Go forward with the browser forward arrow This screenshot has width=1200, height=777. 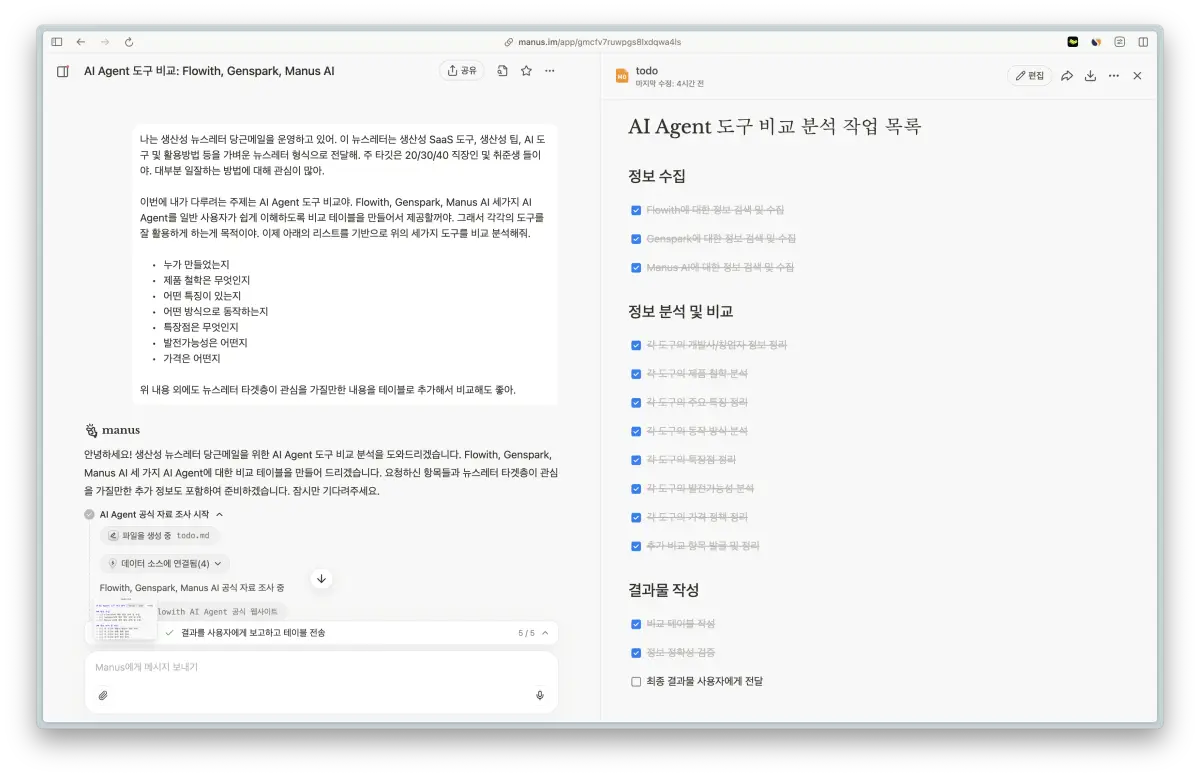pos(105,42)
